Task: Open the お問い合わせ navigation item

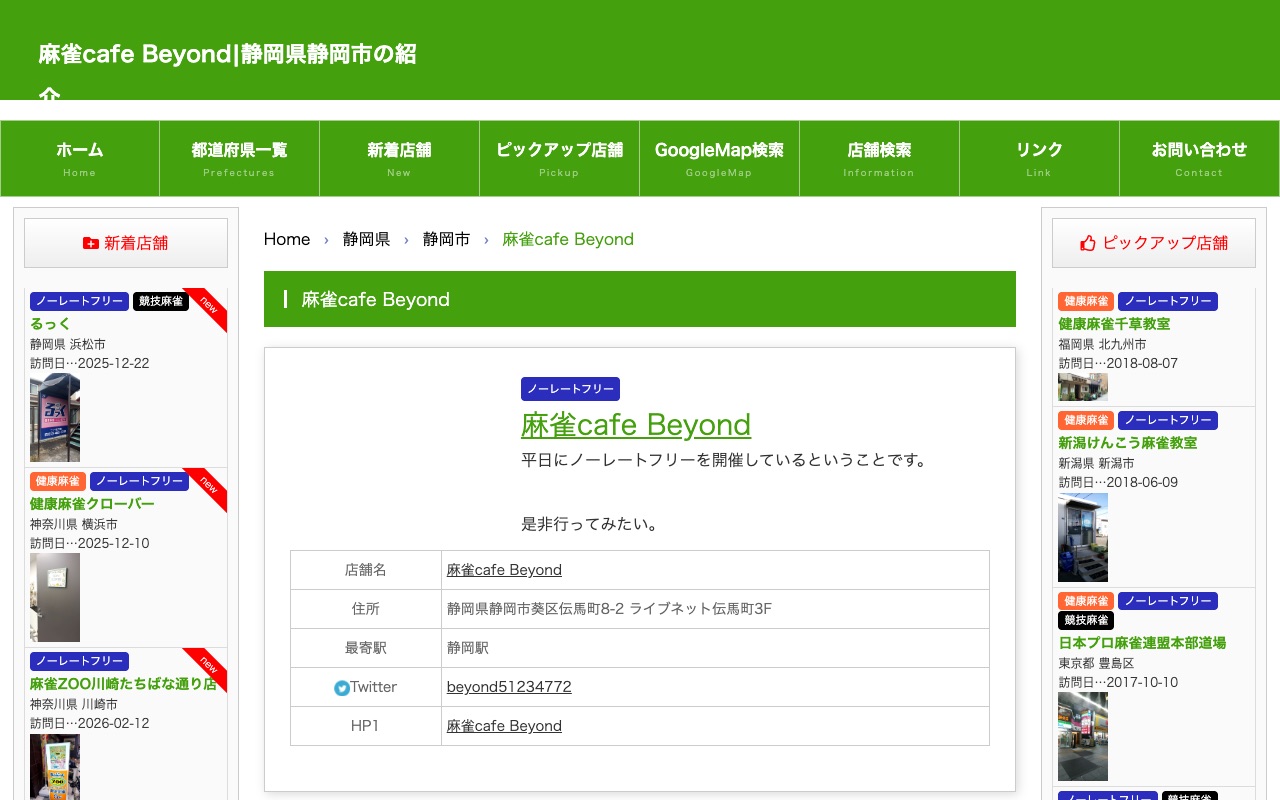Action: coord(1199,158)
